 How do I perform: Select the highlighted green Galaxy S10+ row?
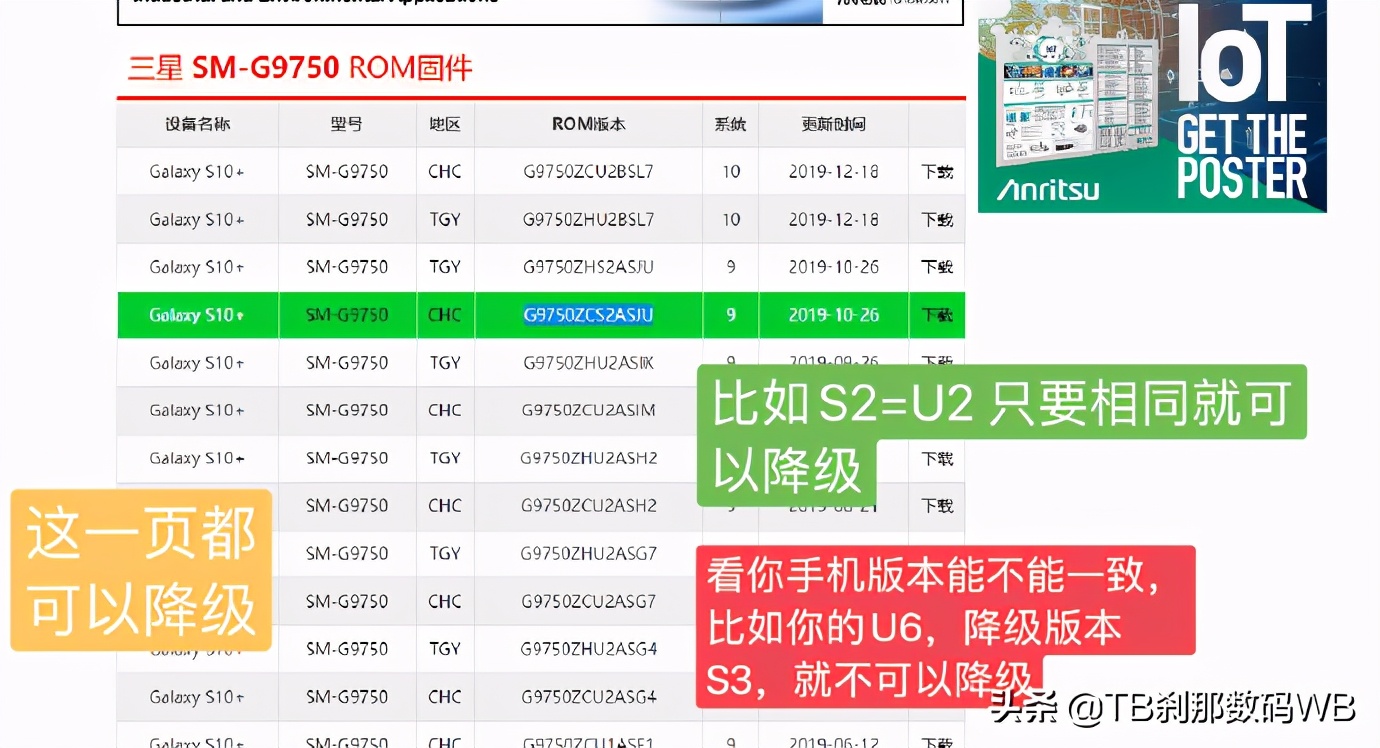pos(197,314)
